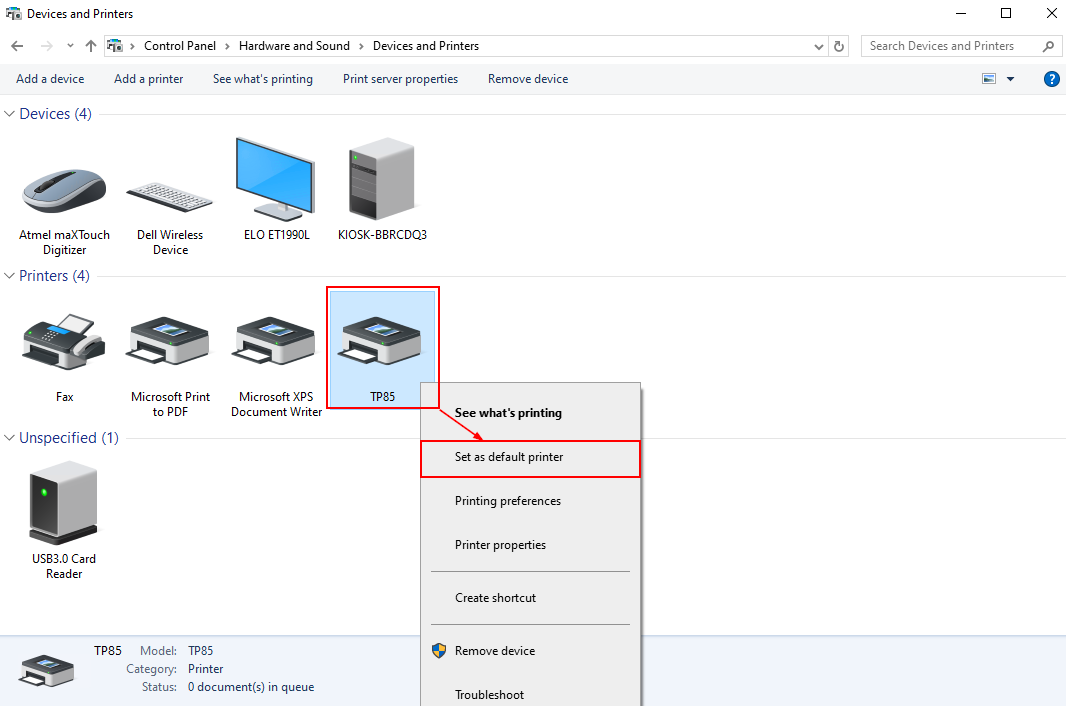This screenshot has height=706, width=1066.
Task: Select the USB3.0 Card Reader icon
Action: click(64, 503)
